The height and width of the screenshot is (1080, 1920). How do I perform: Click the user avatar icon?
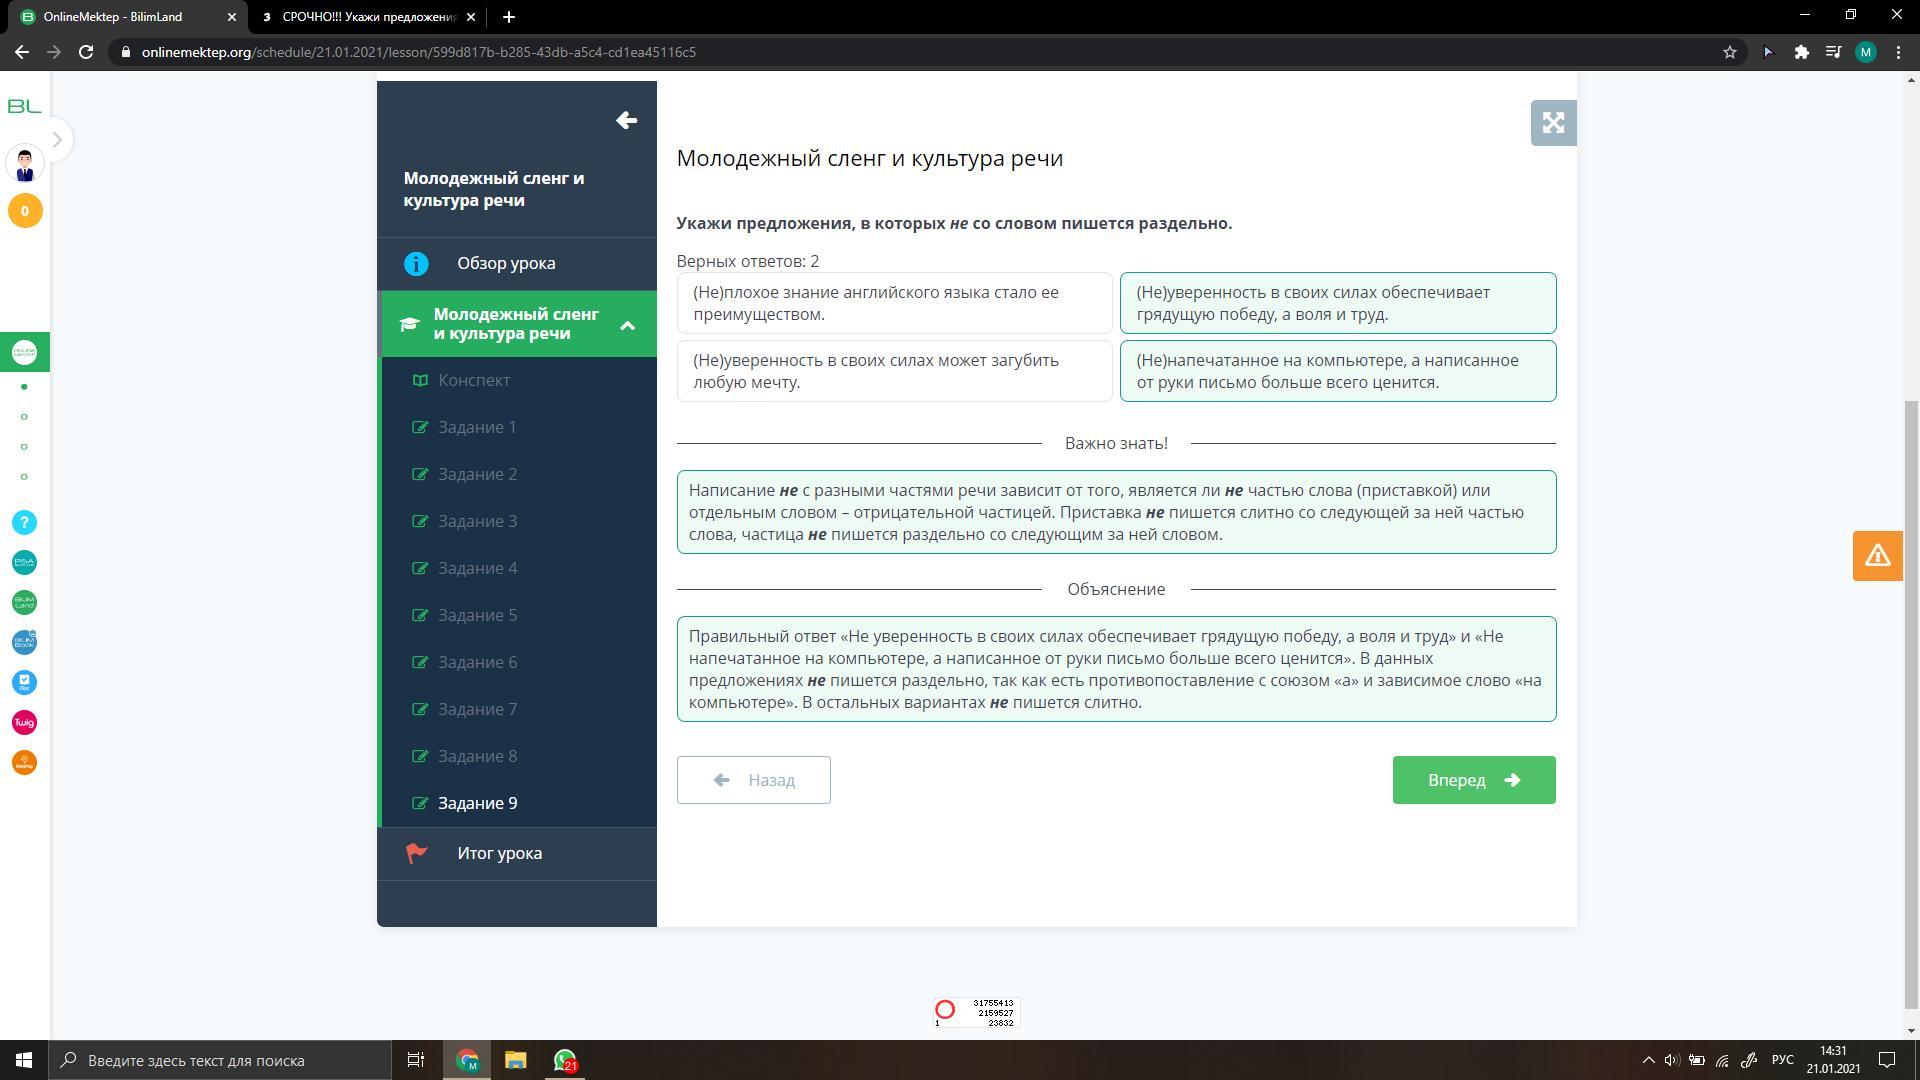24,164
